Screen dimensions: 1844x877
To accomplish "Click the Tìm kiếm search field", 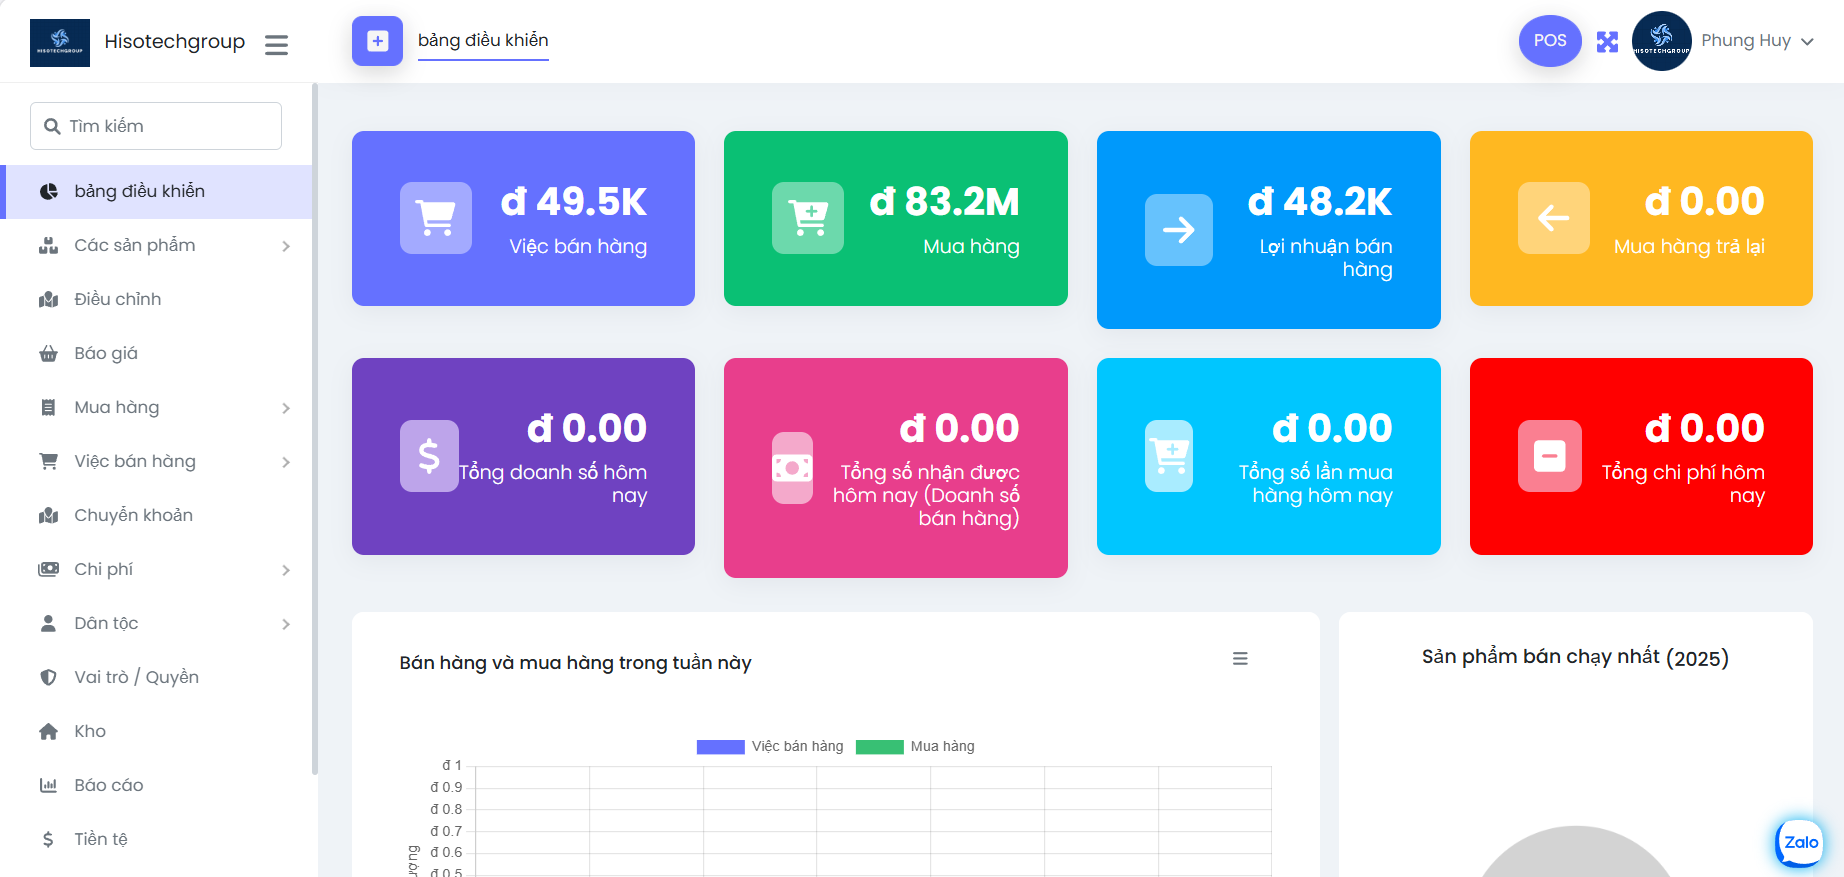I will pyautogui.click(x=156, y=126).
